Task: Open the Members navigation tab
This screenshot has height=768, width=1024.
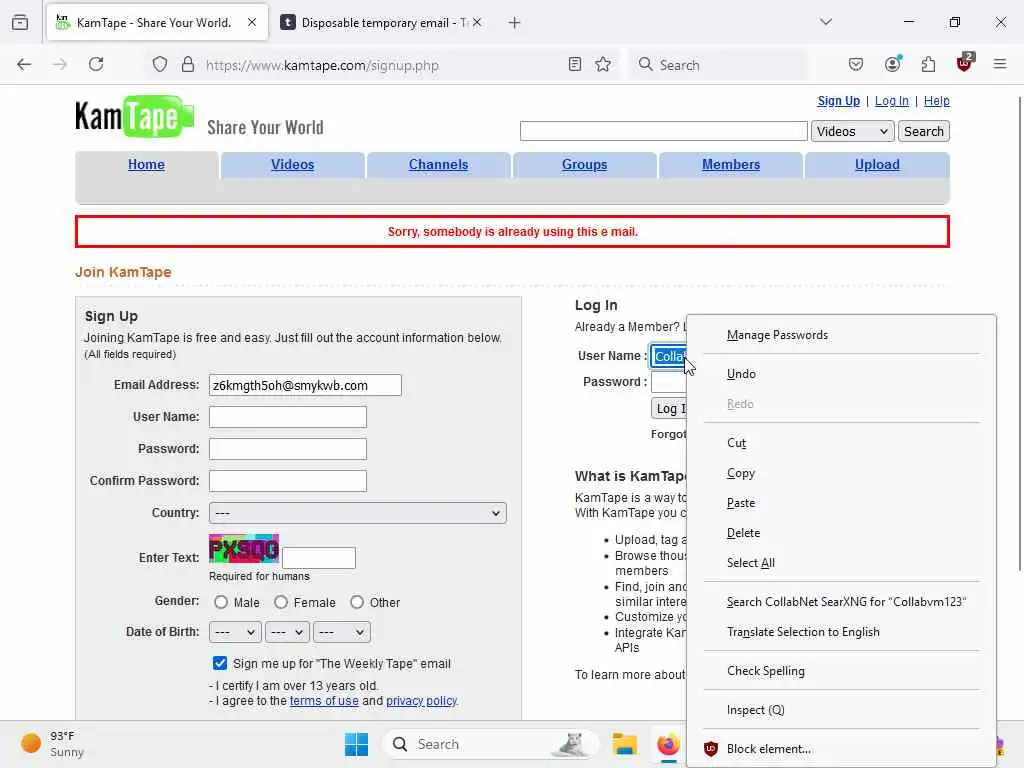Action: pyautogui.click(x=731, y=165)
